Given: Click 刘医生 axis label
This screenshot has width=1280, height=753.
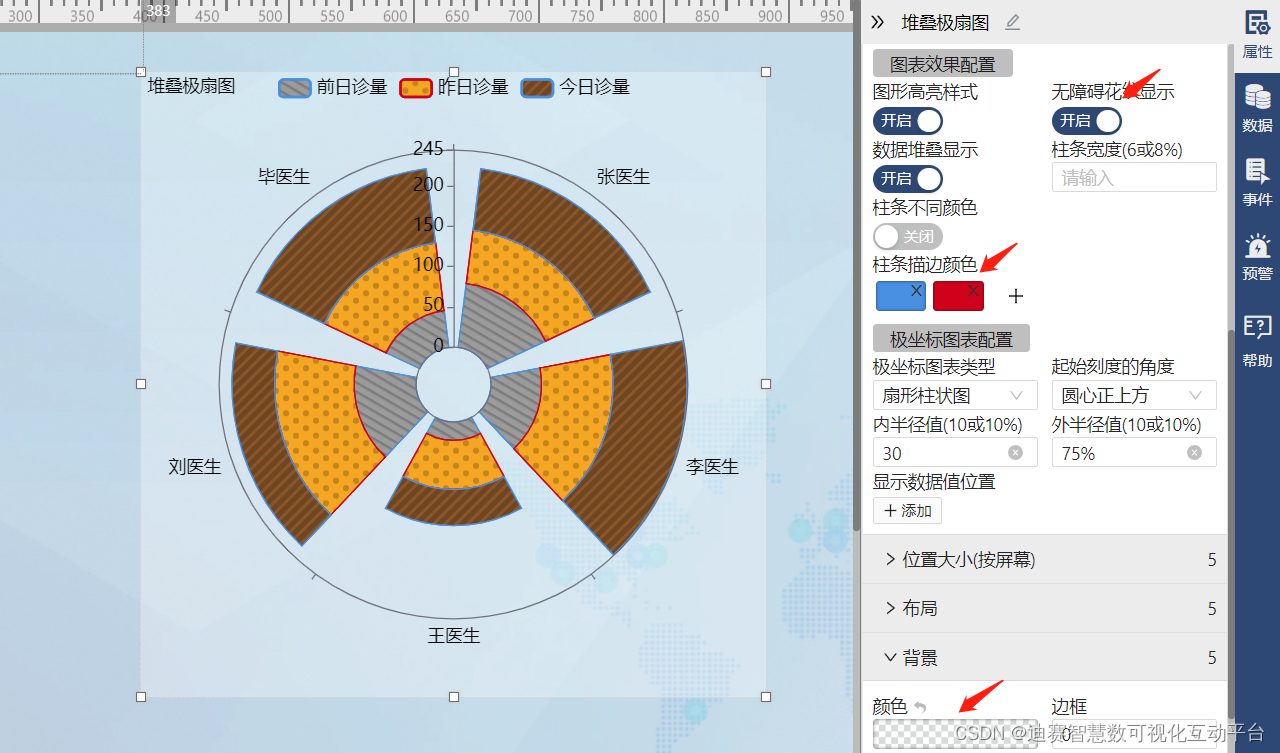Looking at the screenshot, I should [x=195, y=467].
